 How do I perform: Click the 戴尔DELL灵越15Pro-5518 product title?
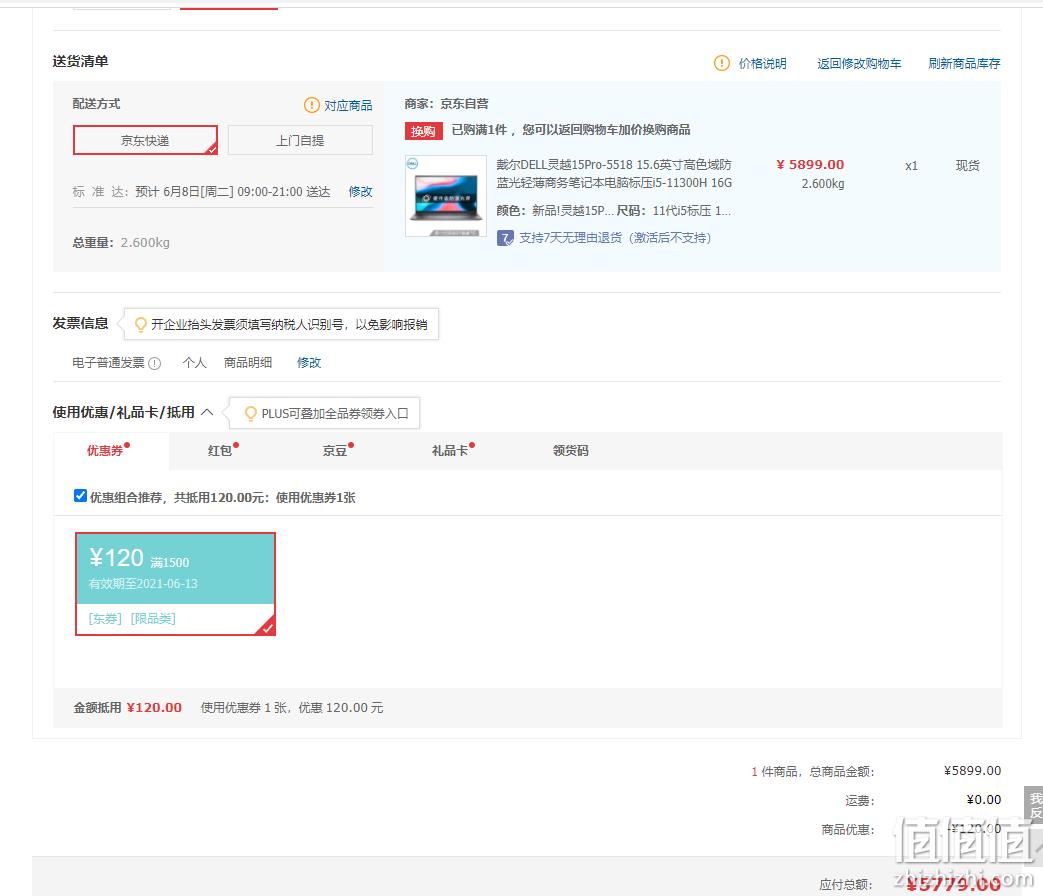(614, 174)
